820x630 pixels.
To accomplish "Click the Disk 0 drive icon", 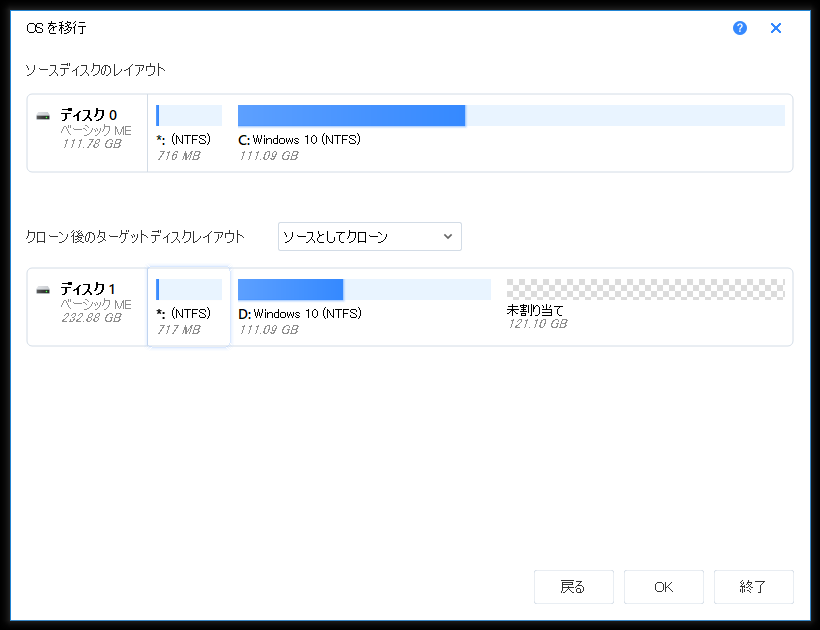I will coord(43,116).
